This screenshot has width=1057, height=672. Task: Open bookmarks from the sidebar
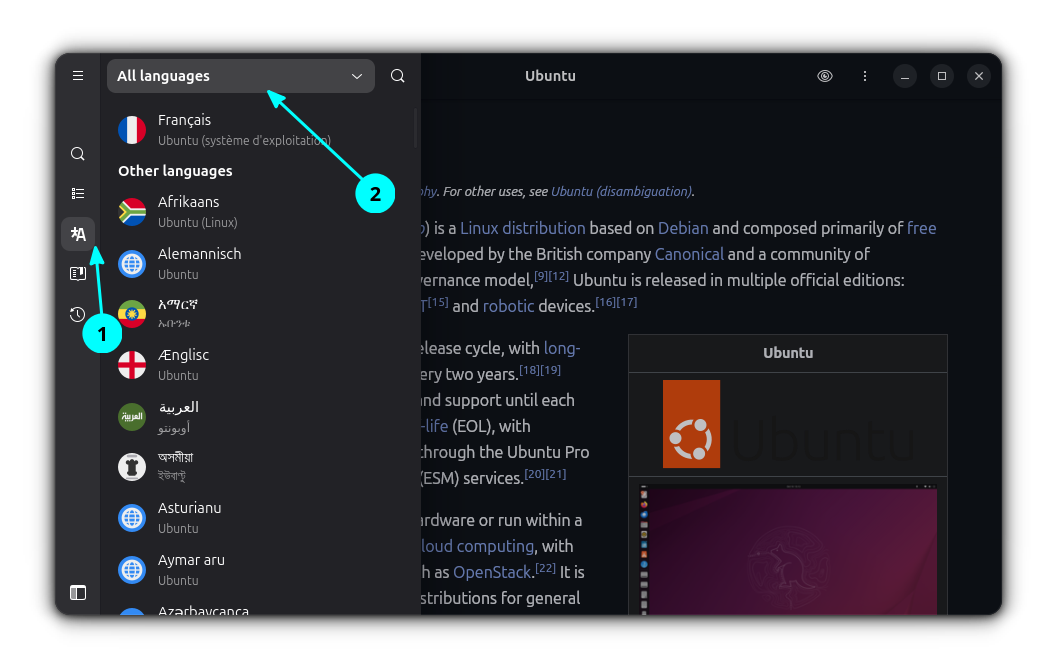click(78, 273)
